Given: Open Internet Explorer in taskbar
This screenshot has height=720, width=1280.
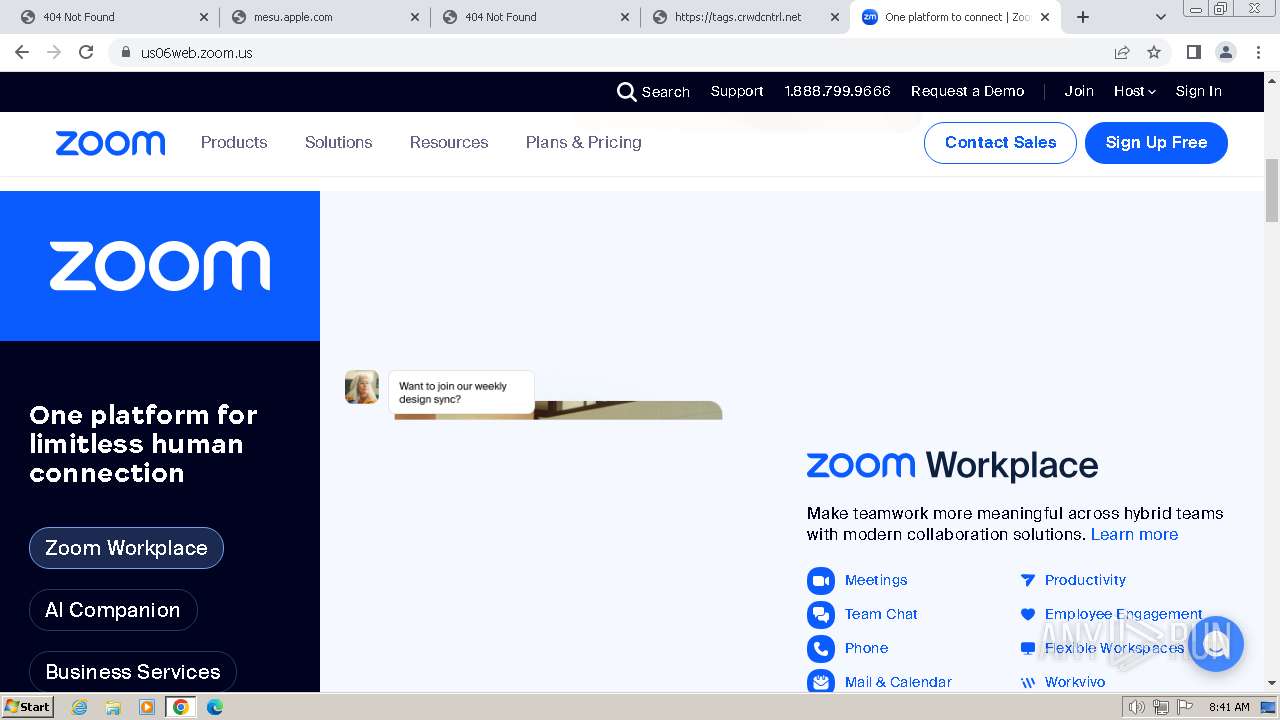Looking at the screenshot, I should [79, 707].
